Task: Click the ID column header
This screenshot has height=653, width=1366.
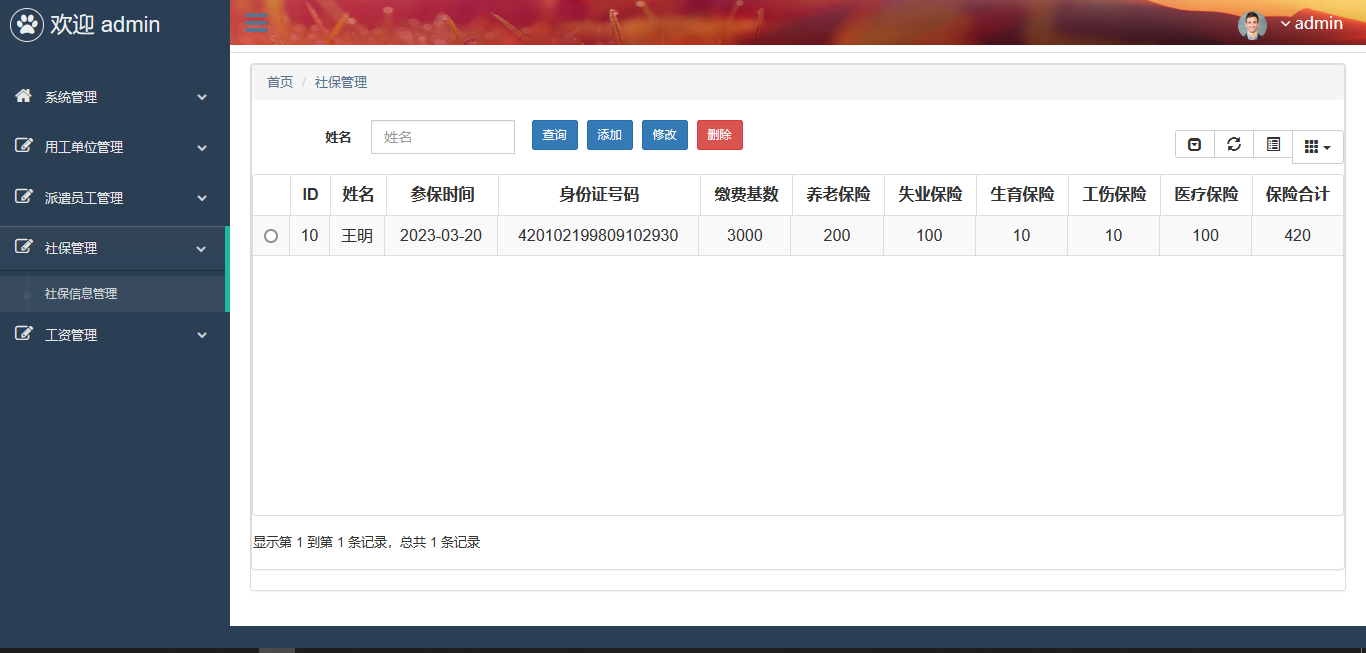Action: [x=310, y=195]
